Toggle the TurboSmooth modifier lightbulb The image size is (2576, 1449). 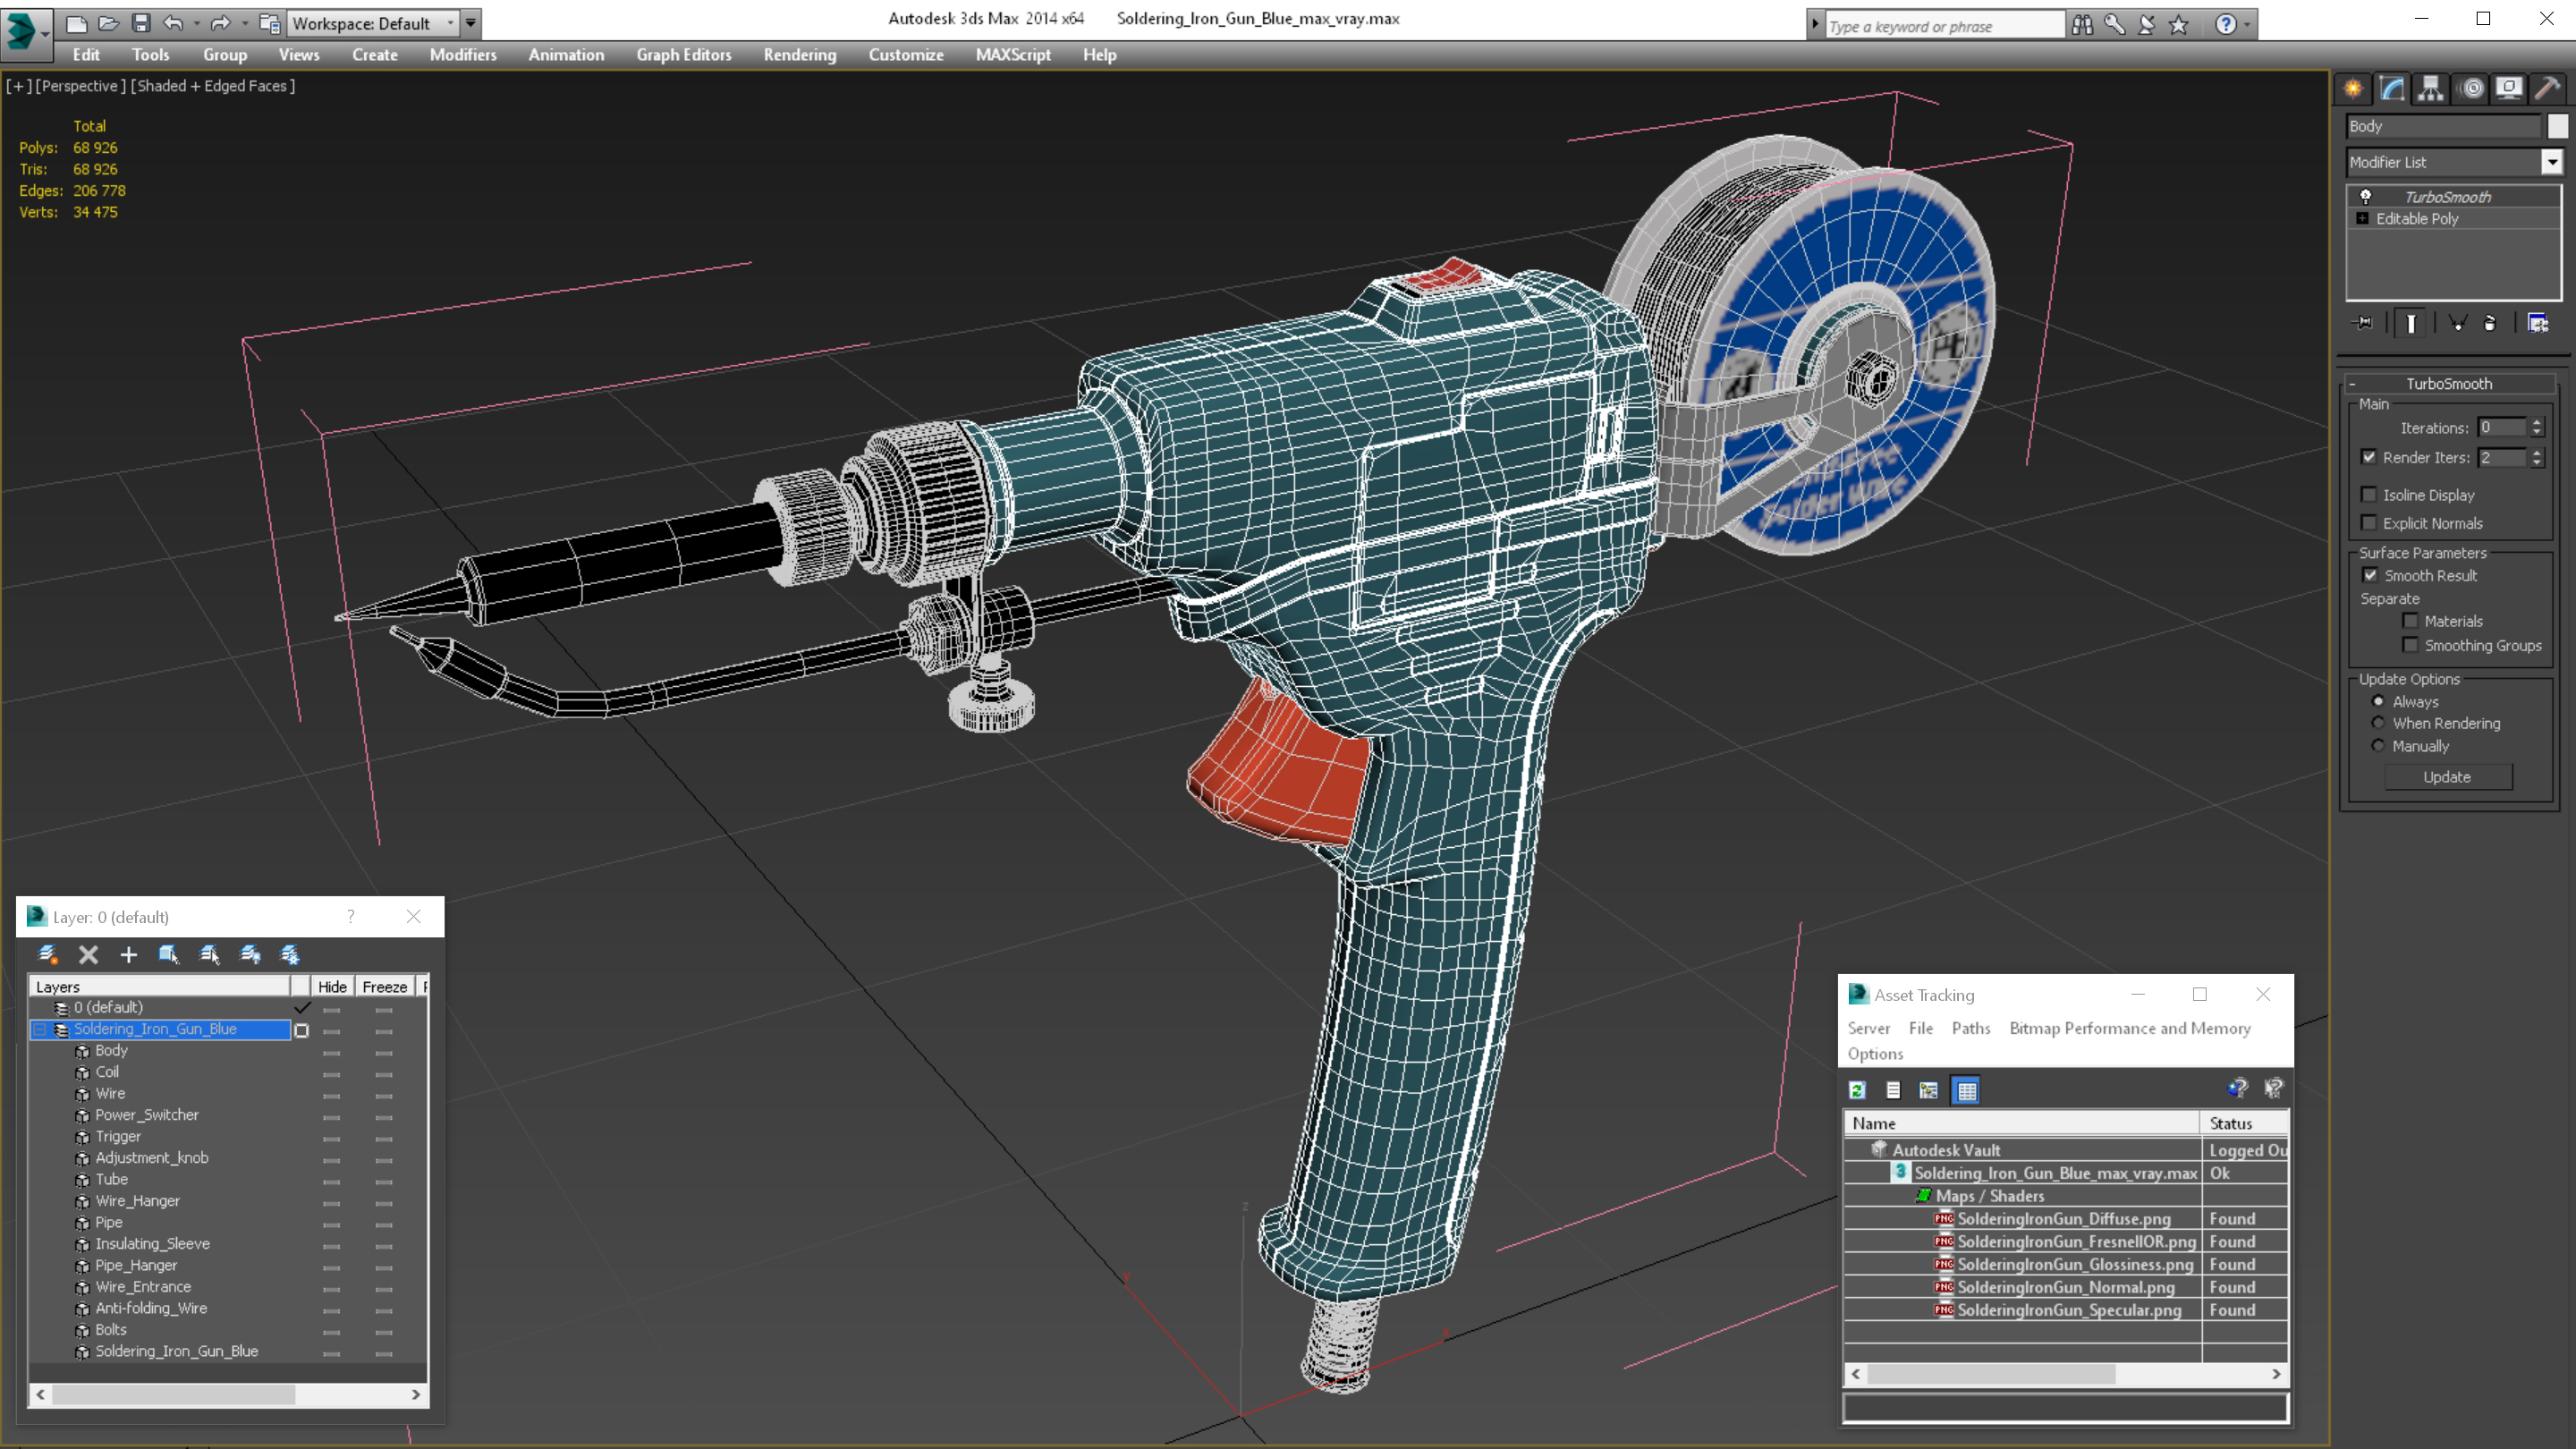(x=2365, y=197)
